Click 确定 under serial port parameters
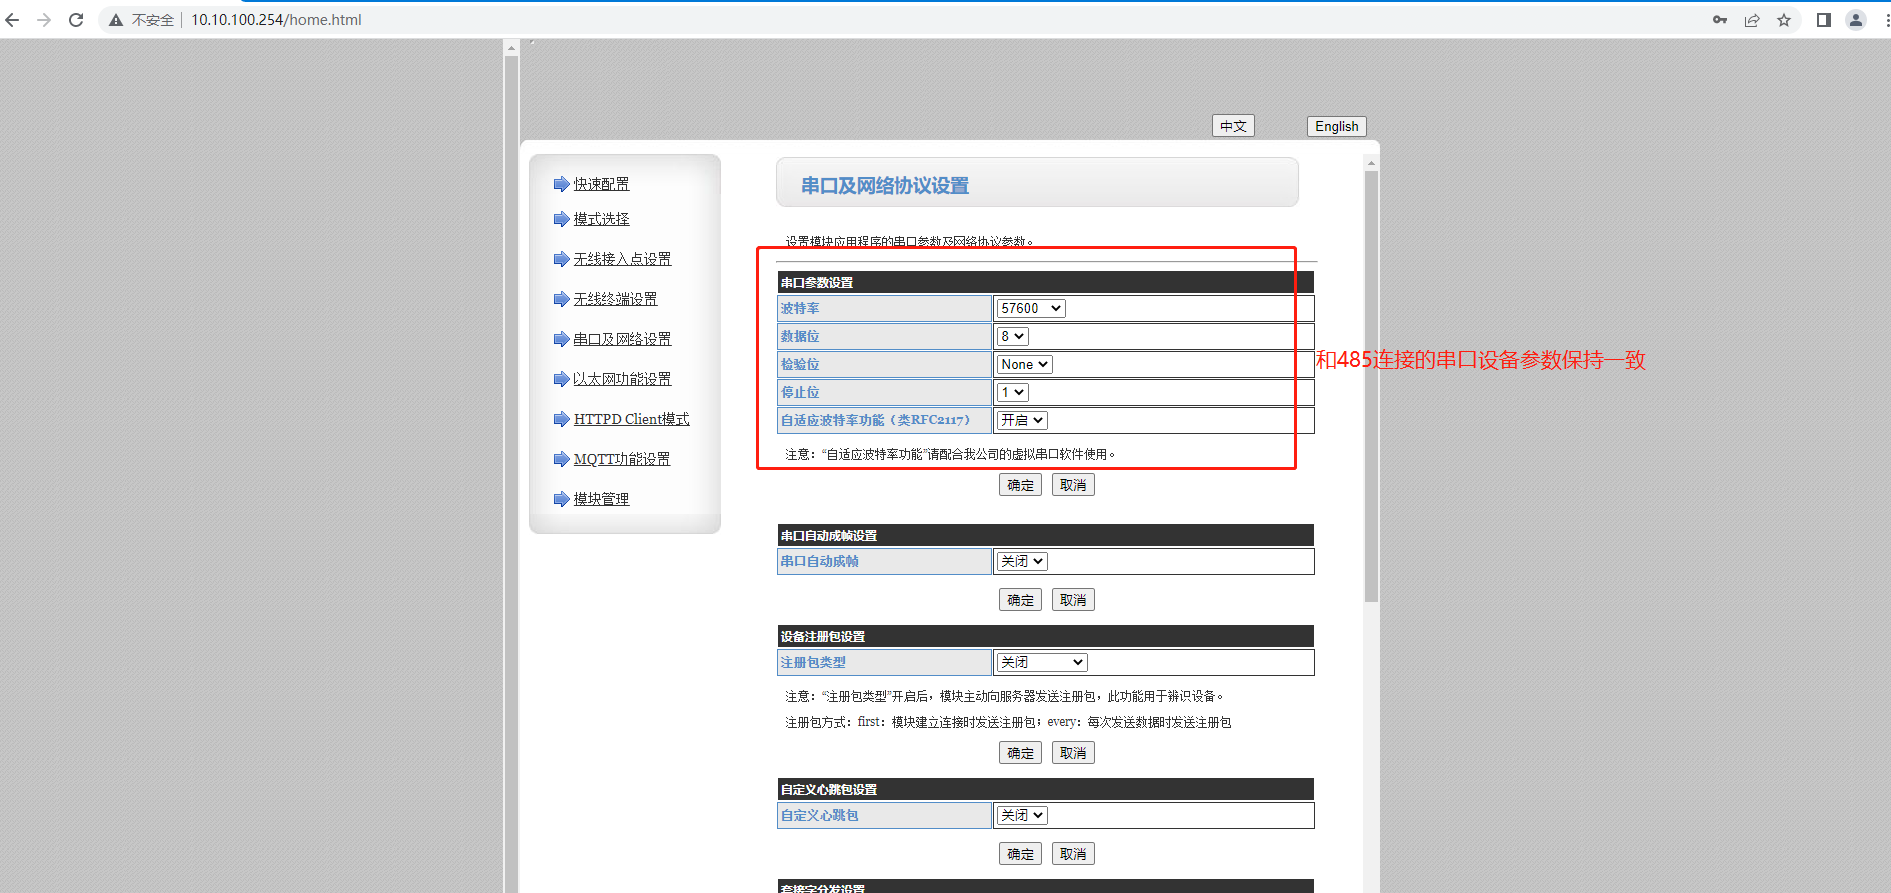The height and width of the screenshot is (893, 1891). click(x=1020, y=485)
